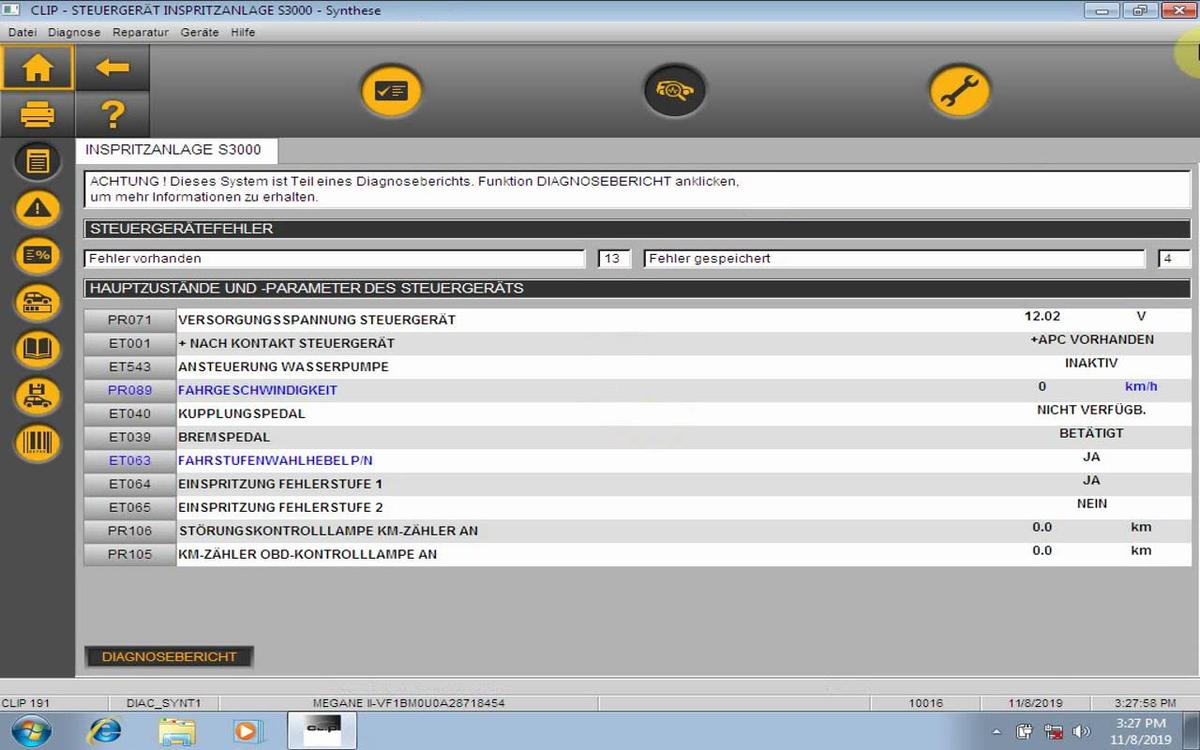Click the ET063 status button

pos(130,461)
